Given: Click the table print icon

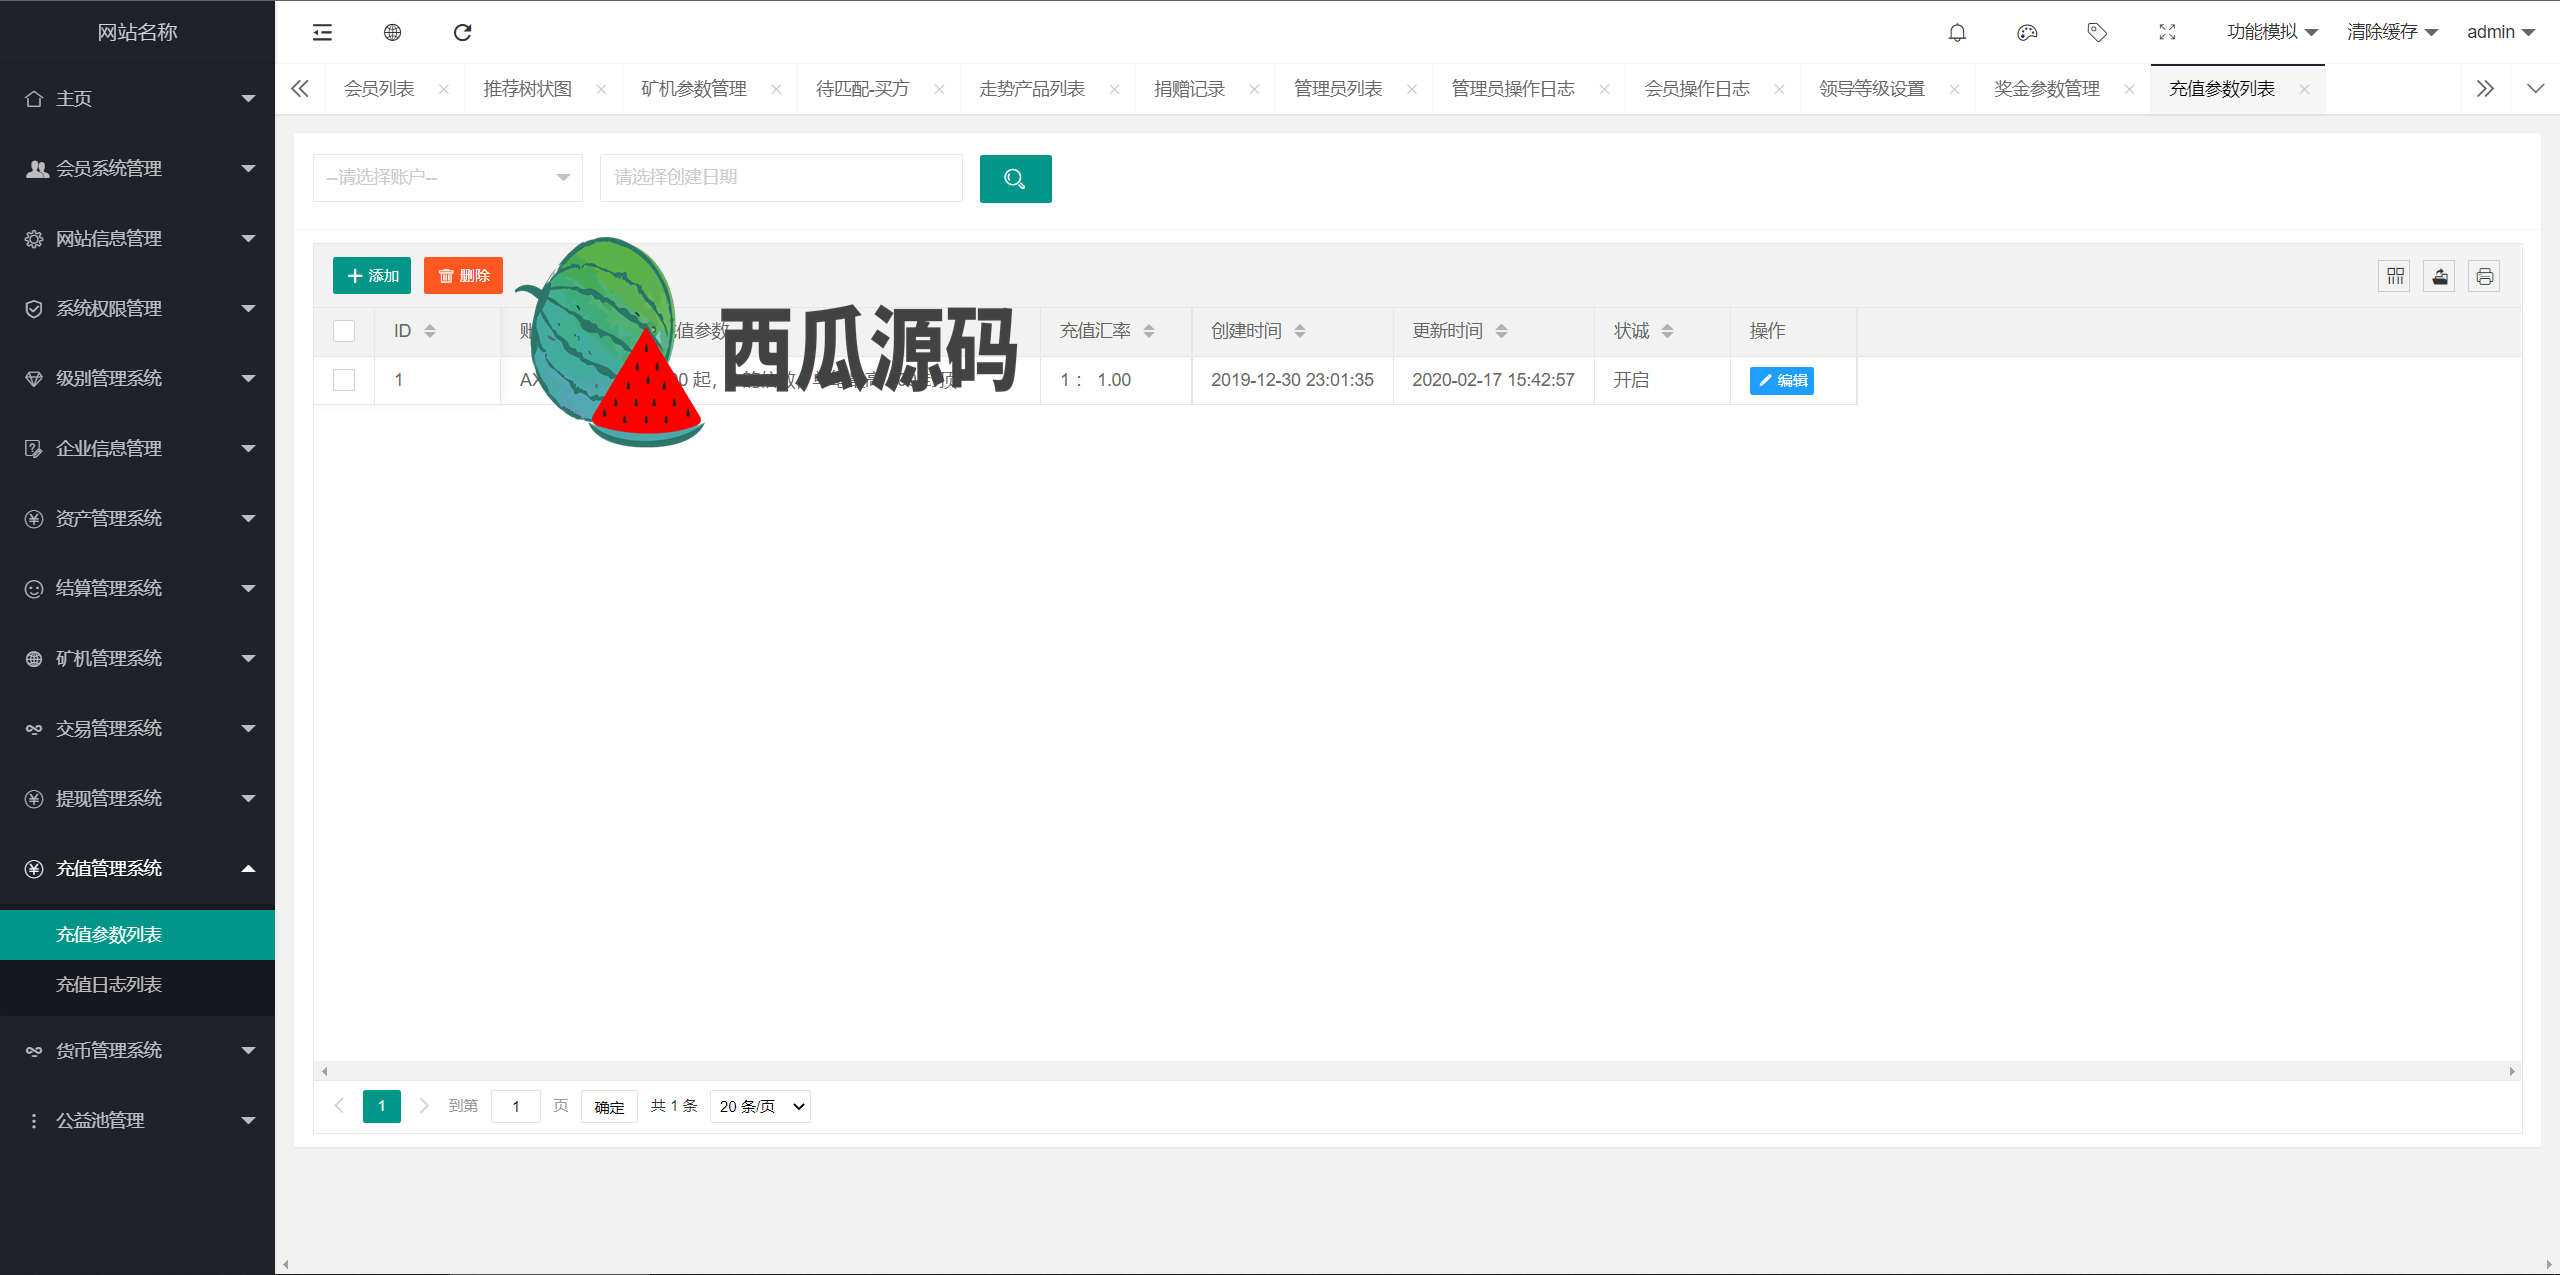Looking at the screenshot, I should pyautogui.click(x=2485, y=276).
